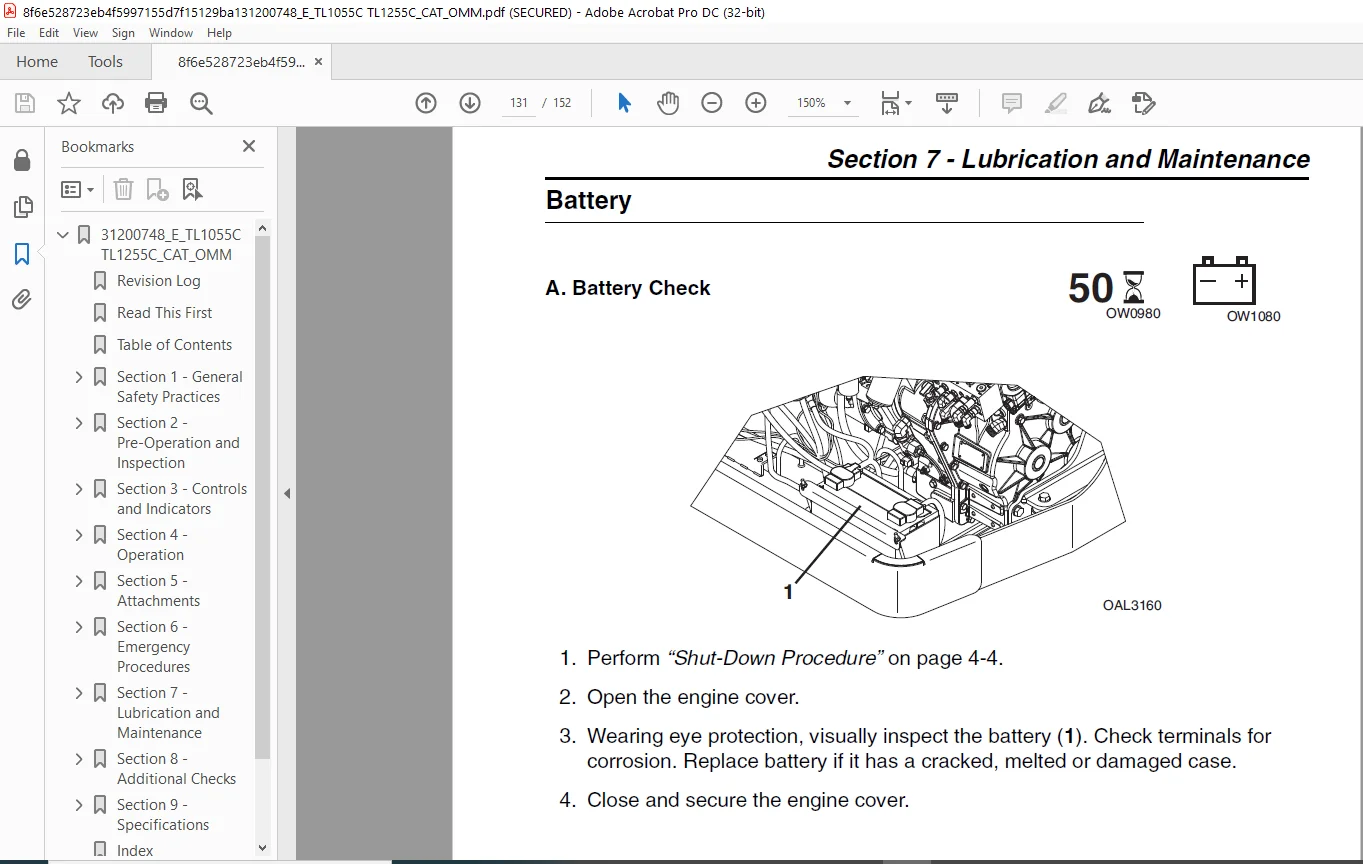Close the open document tab
The image size is (1363, 864).
pos(318,62)
